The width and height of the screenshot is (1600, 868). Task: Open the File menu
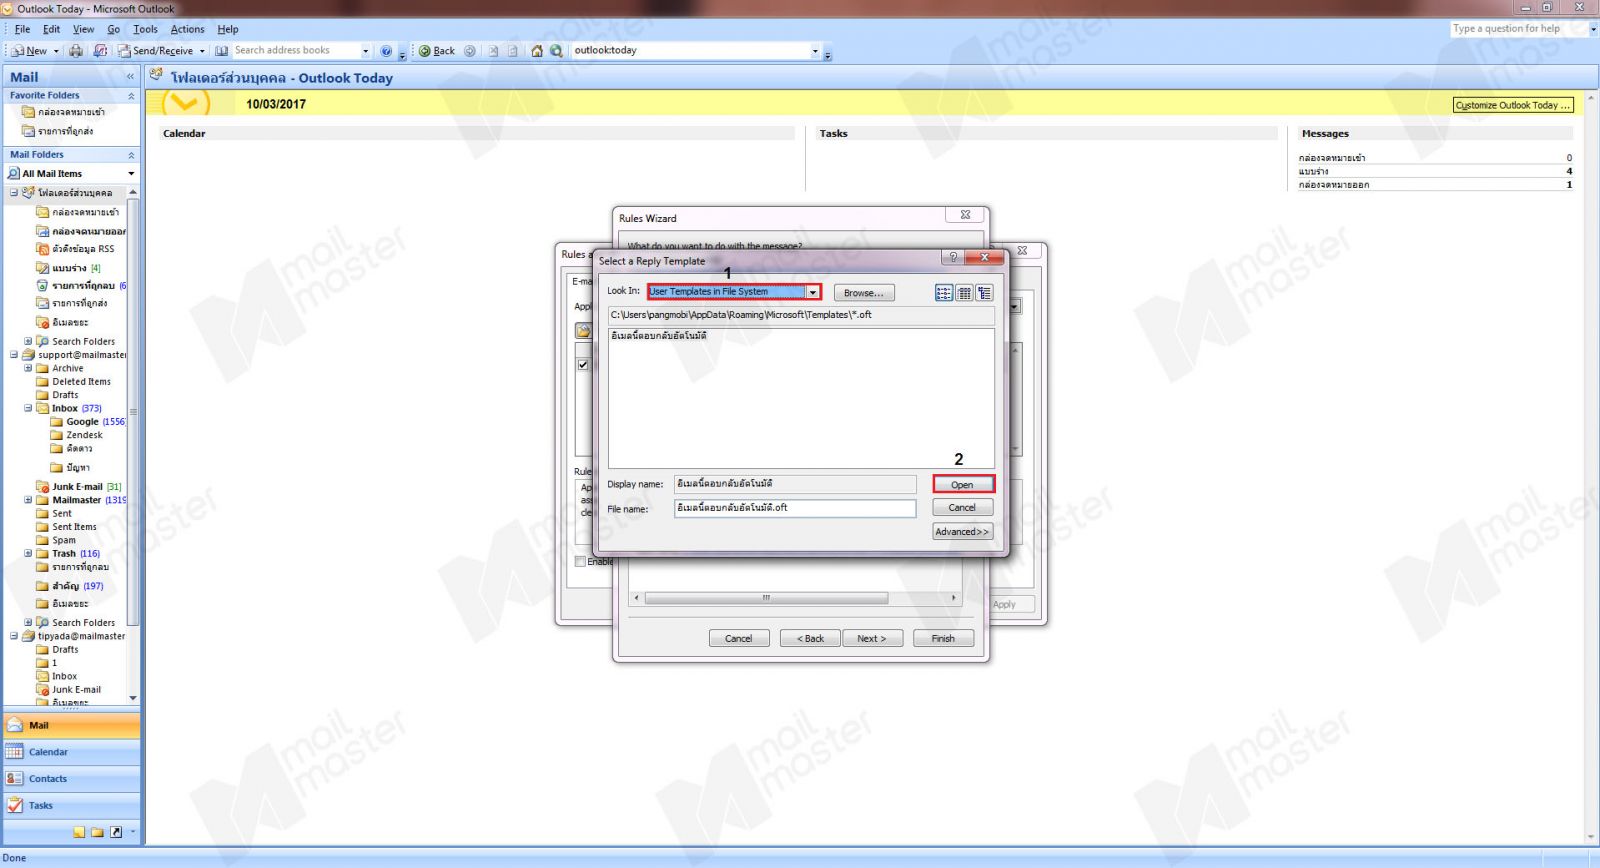pyautogui.click(x=22, y=29)
